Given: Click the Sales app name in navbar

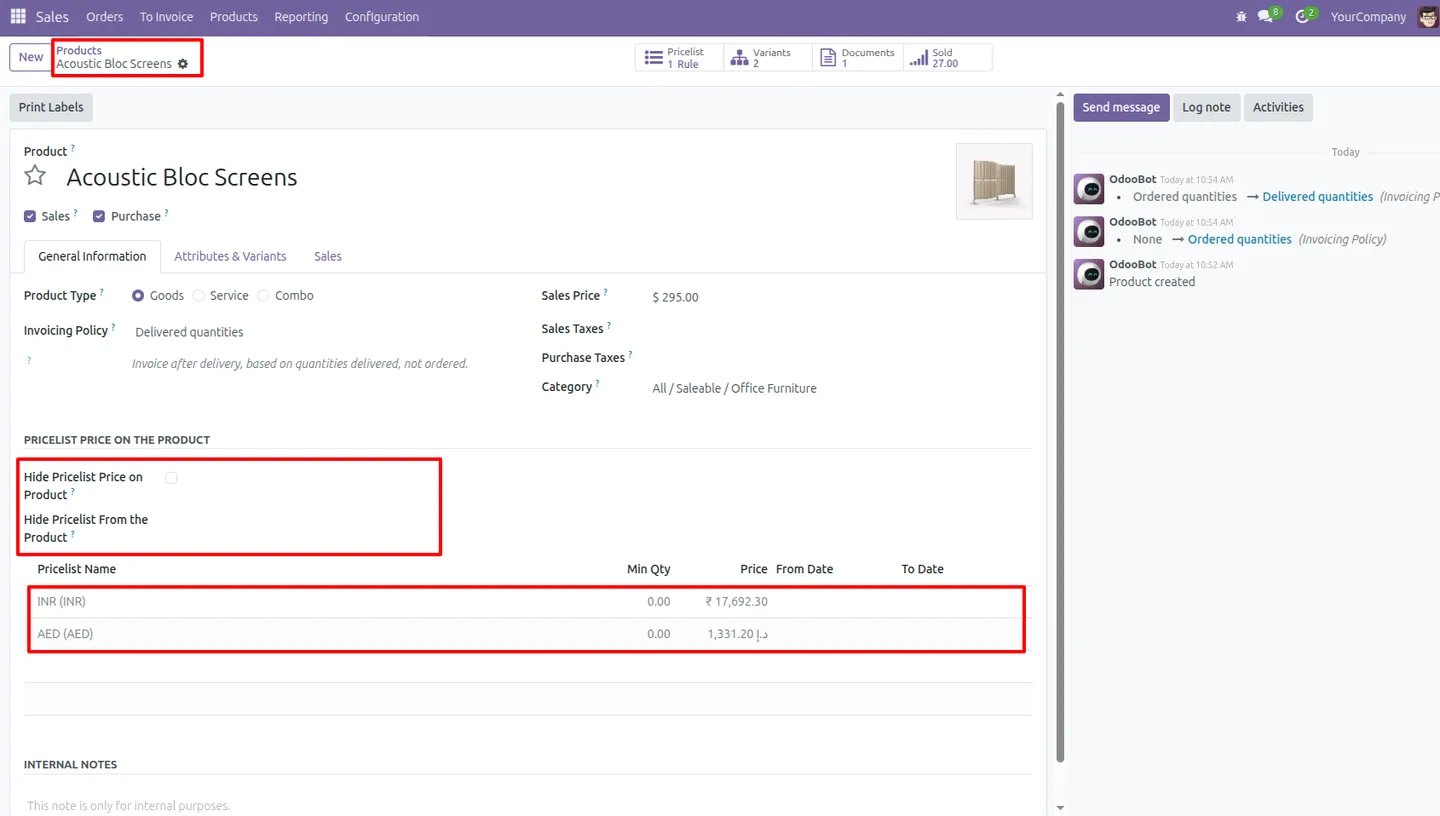Looking at the screenshot, I should pyautogui.click(x=52, y=17).
